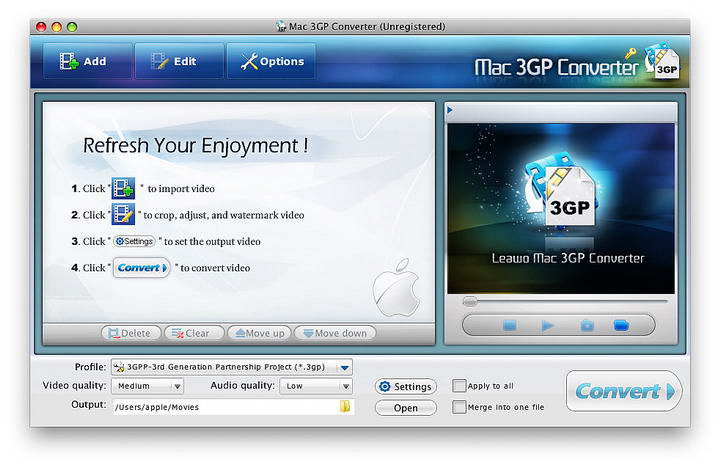Image resolution: width=720 pixels, height=468 pixels.
Task: Delete the selected file from list
Action: pyautogui.click(x=131, y=333)
